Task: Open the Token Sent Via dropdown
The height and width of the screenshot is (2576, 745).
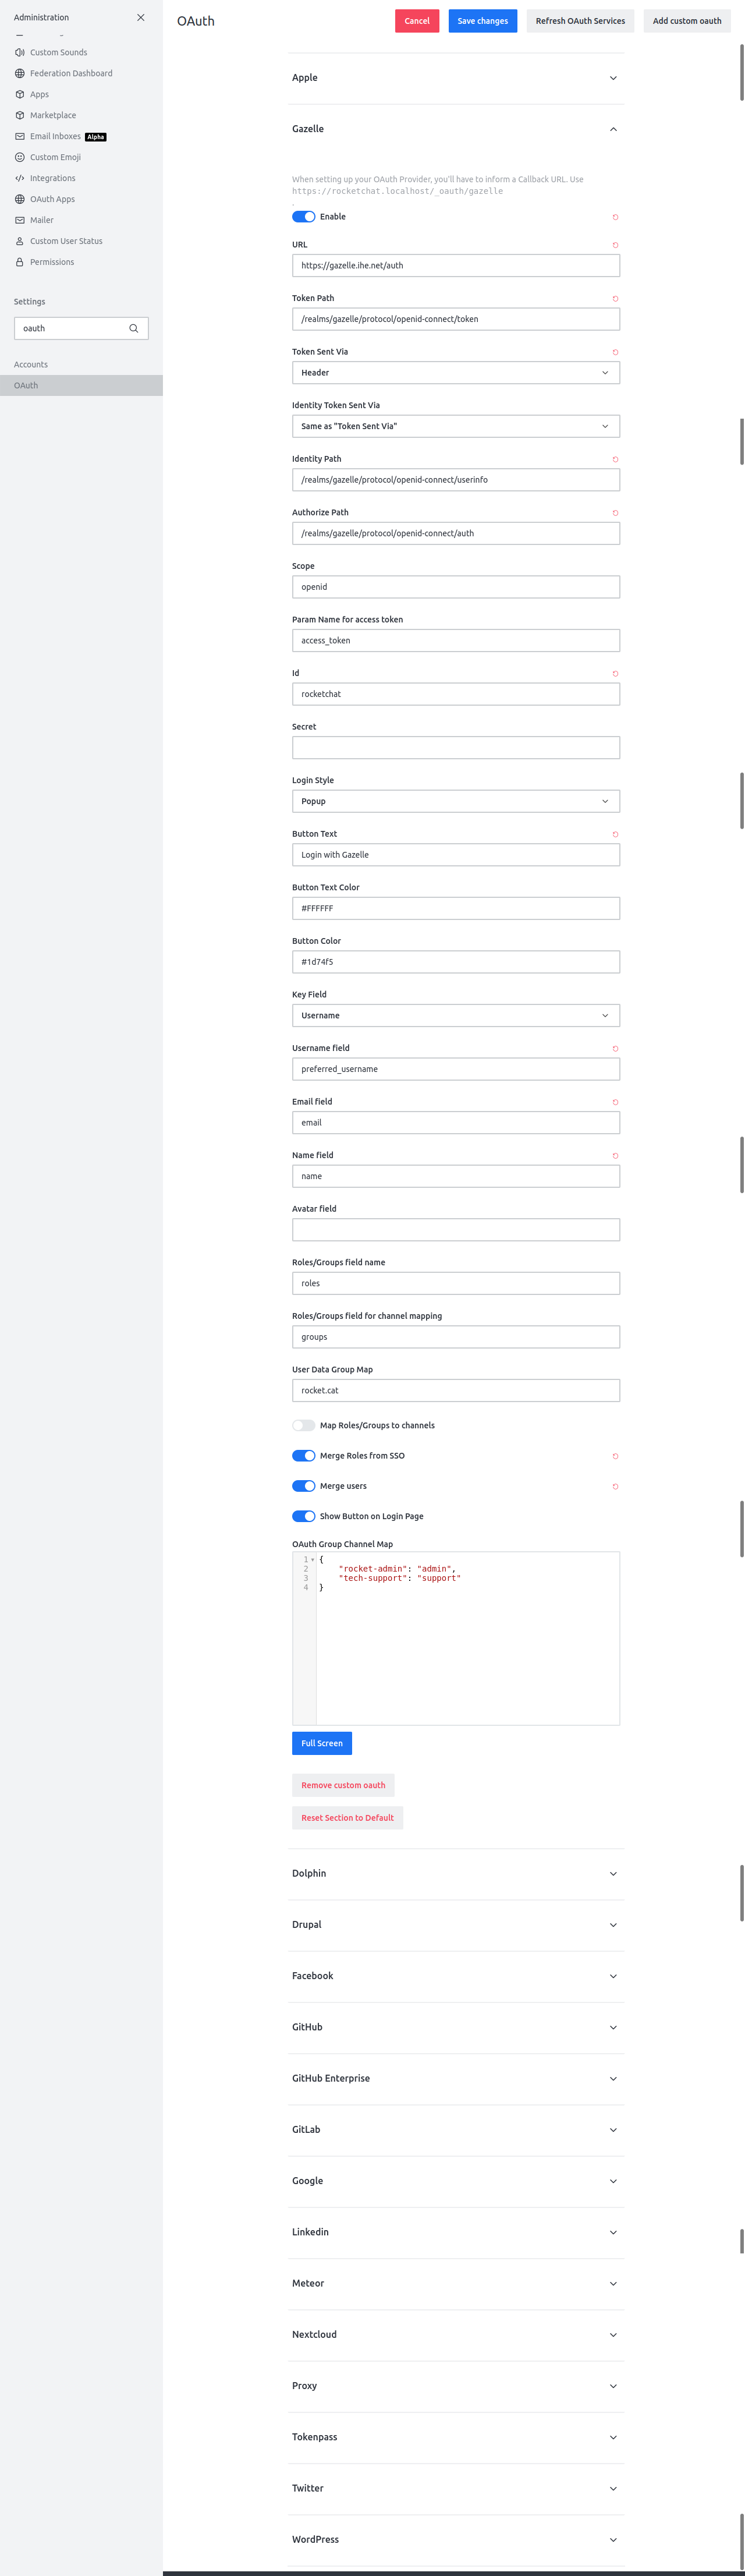Action: (x=456, y=373)
